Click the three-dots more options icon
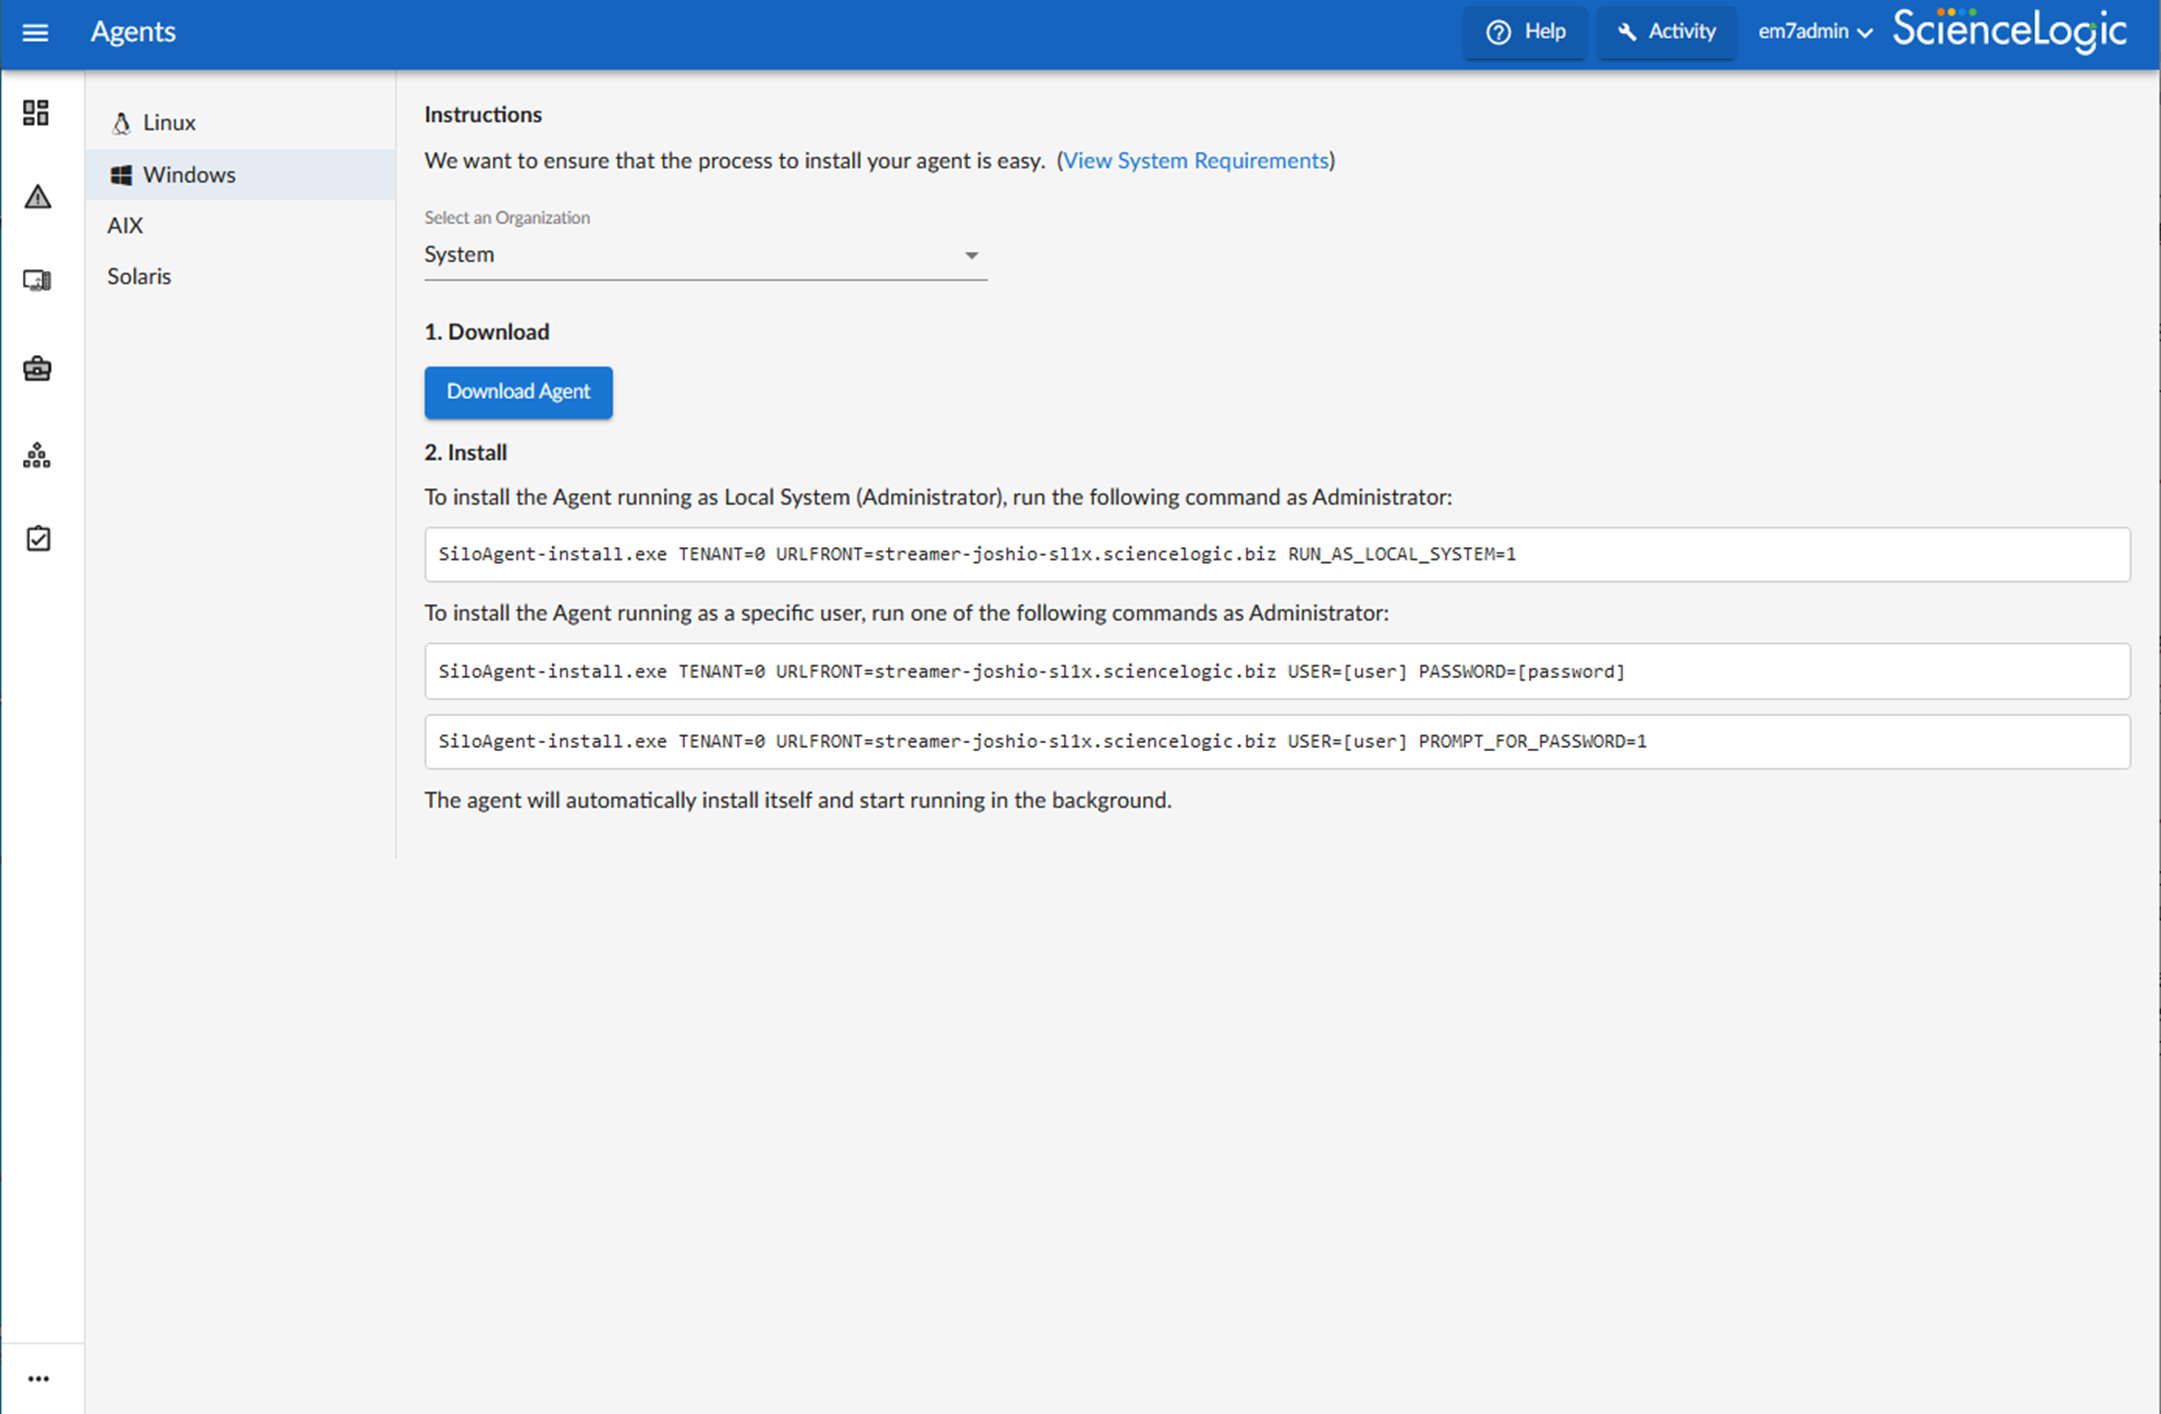This screenshot has height=1414, width=2161. [38, 1379]
